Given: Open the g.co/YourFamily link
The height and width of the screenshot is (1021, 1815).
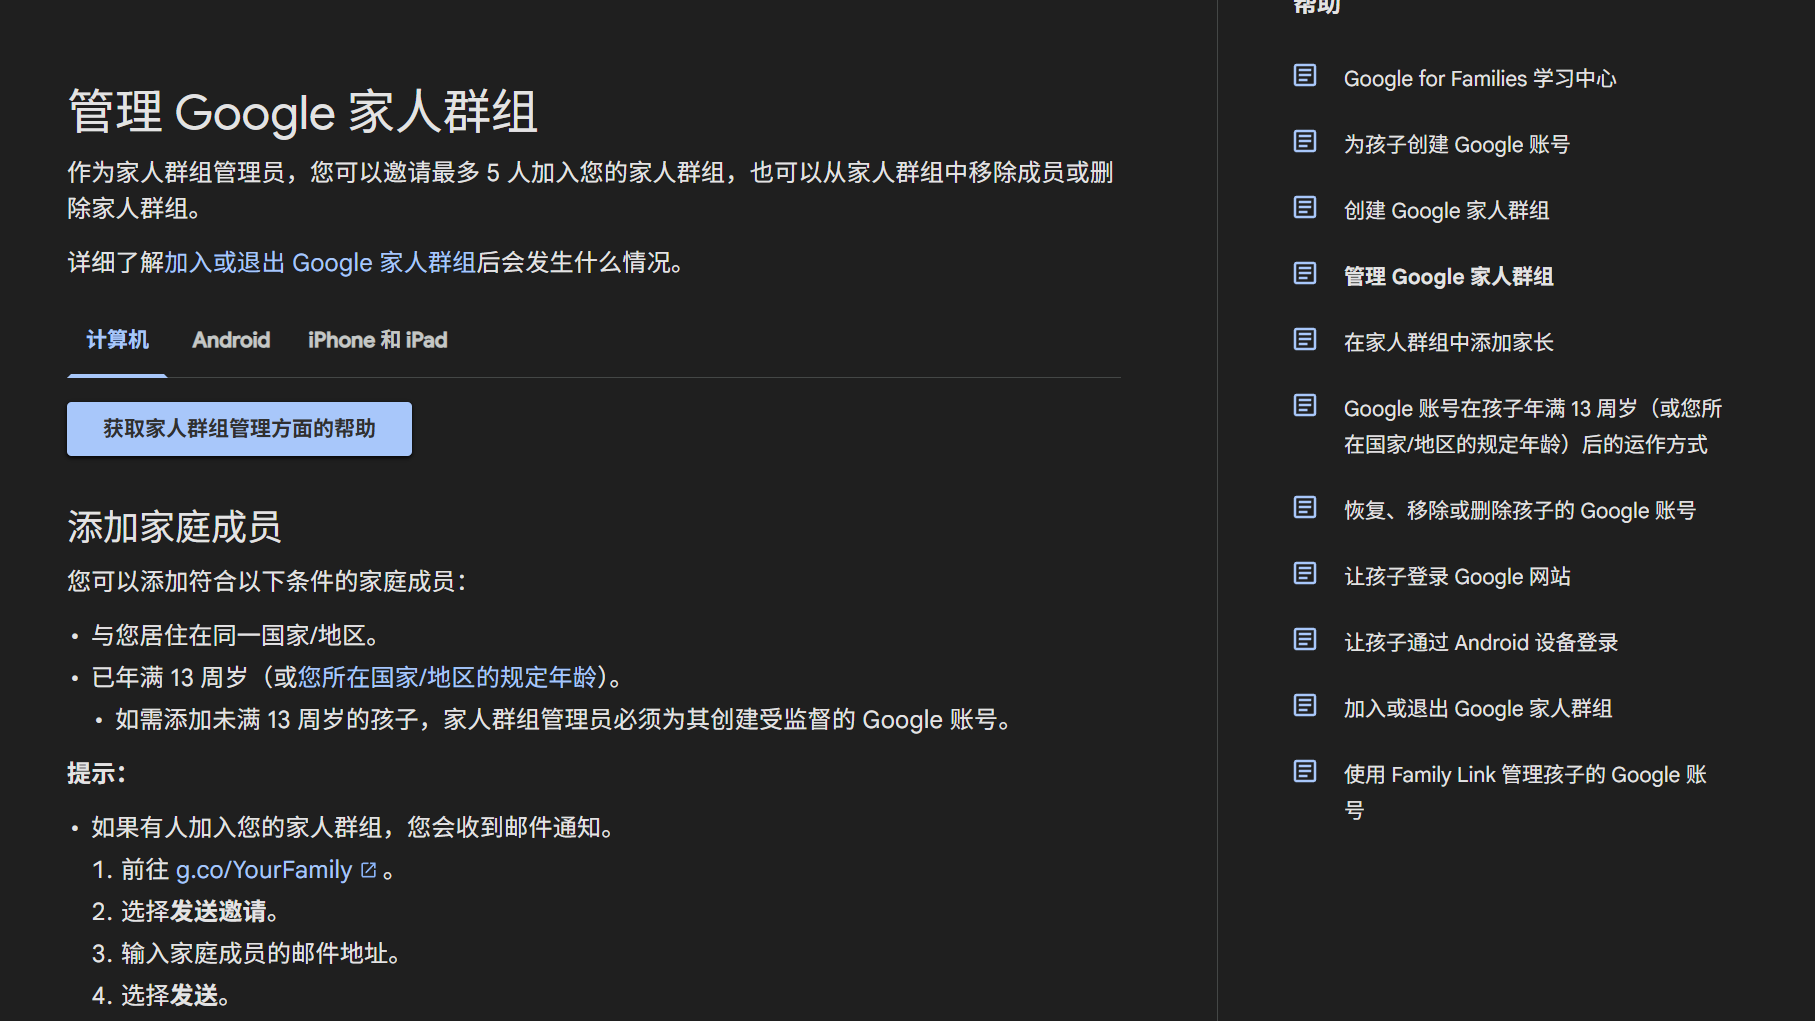Looking at the screenshot, I should click(264, 871).
